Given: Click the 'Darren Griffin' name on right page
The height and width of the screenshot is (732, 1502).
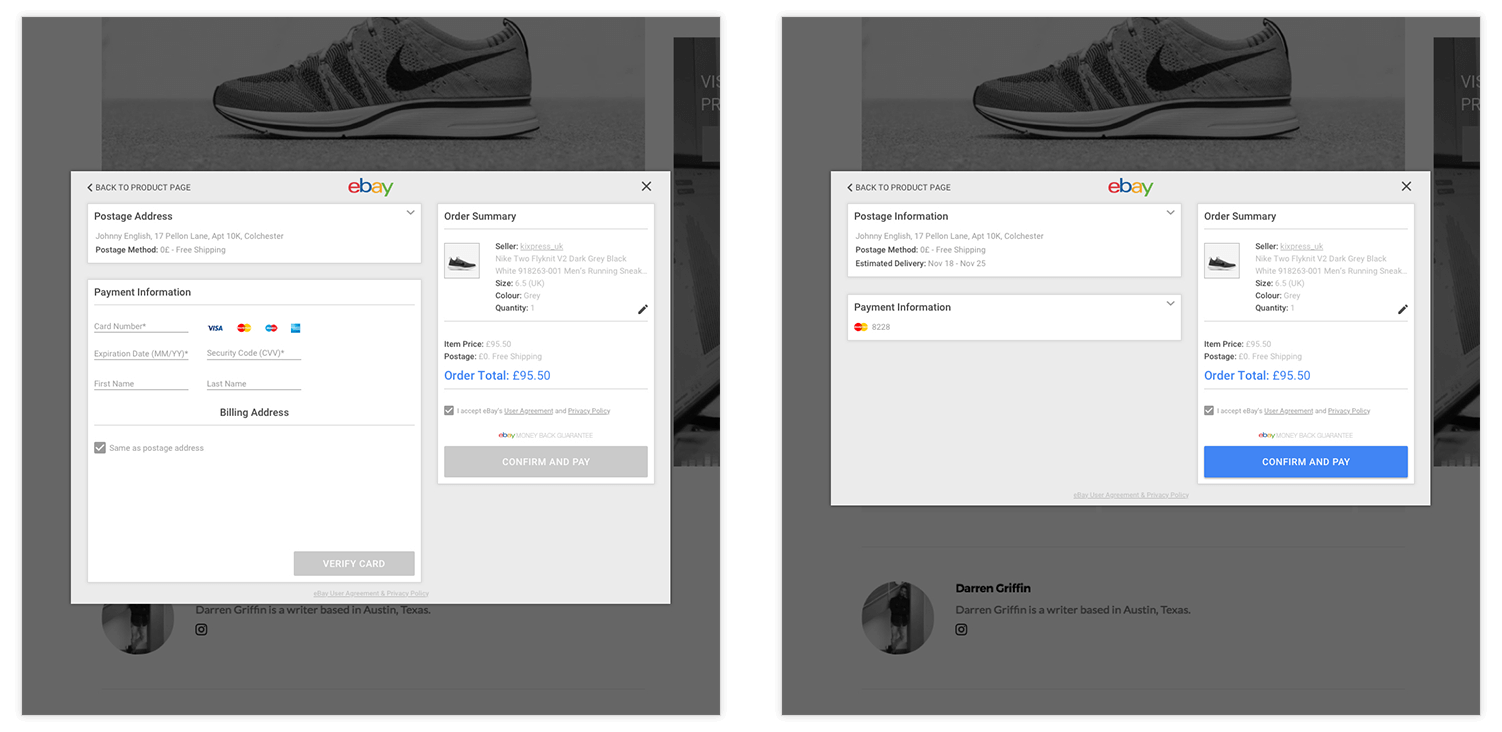Looking at the screenshot, I should [993, 588].
